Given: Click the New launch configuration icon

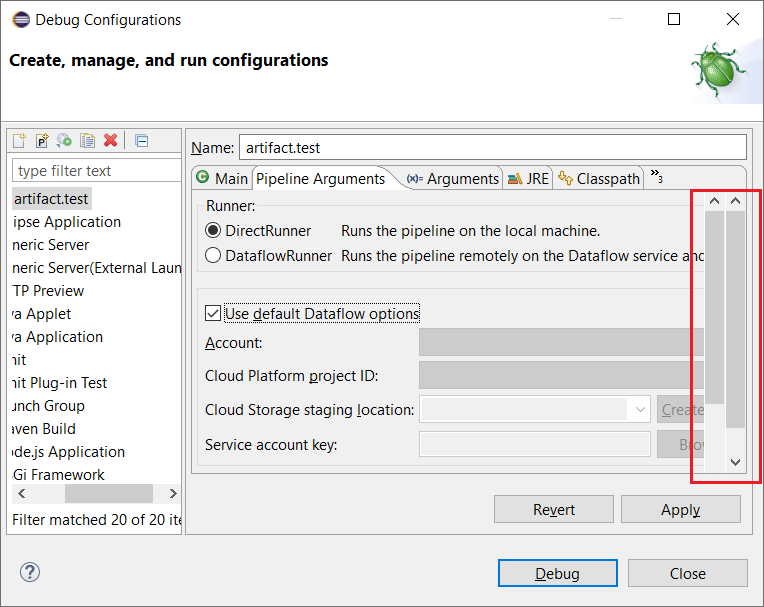Looking at the screenshot, I should pos(19,141).
